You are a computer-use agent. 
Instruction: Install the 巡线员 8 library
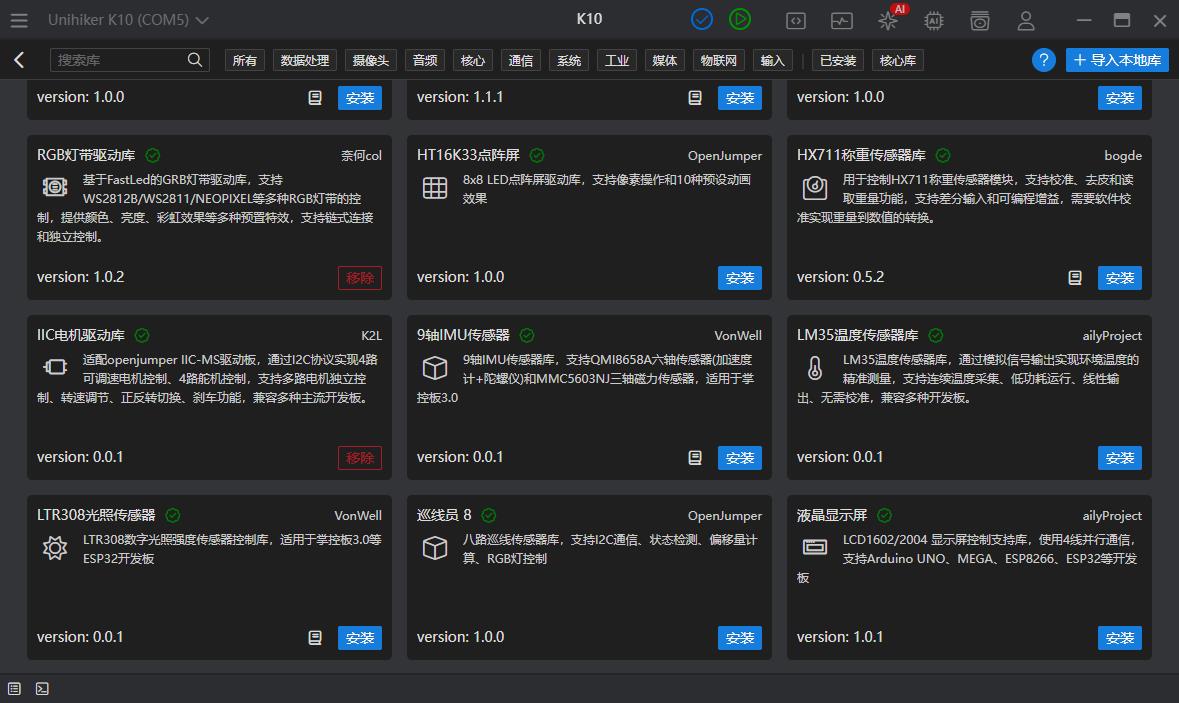(740, 638)
